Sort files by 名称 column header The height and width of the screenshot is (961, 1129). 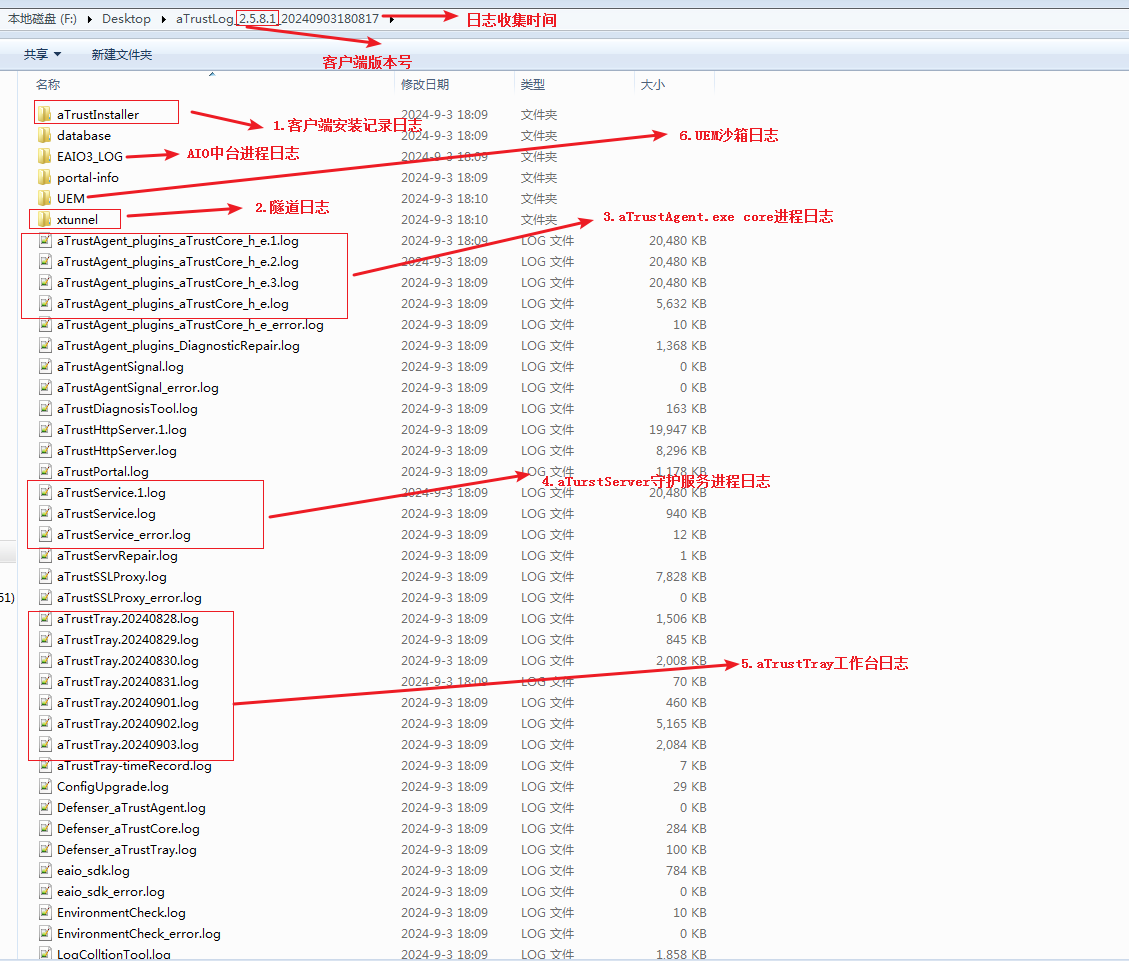48,85
